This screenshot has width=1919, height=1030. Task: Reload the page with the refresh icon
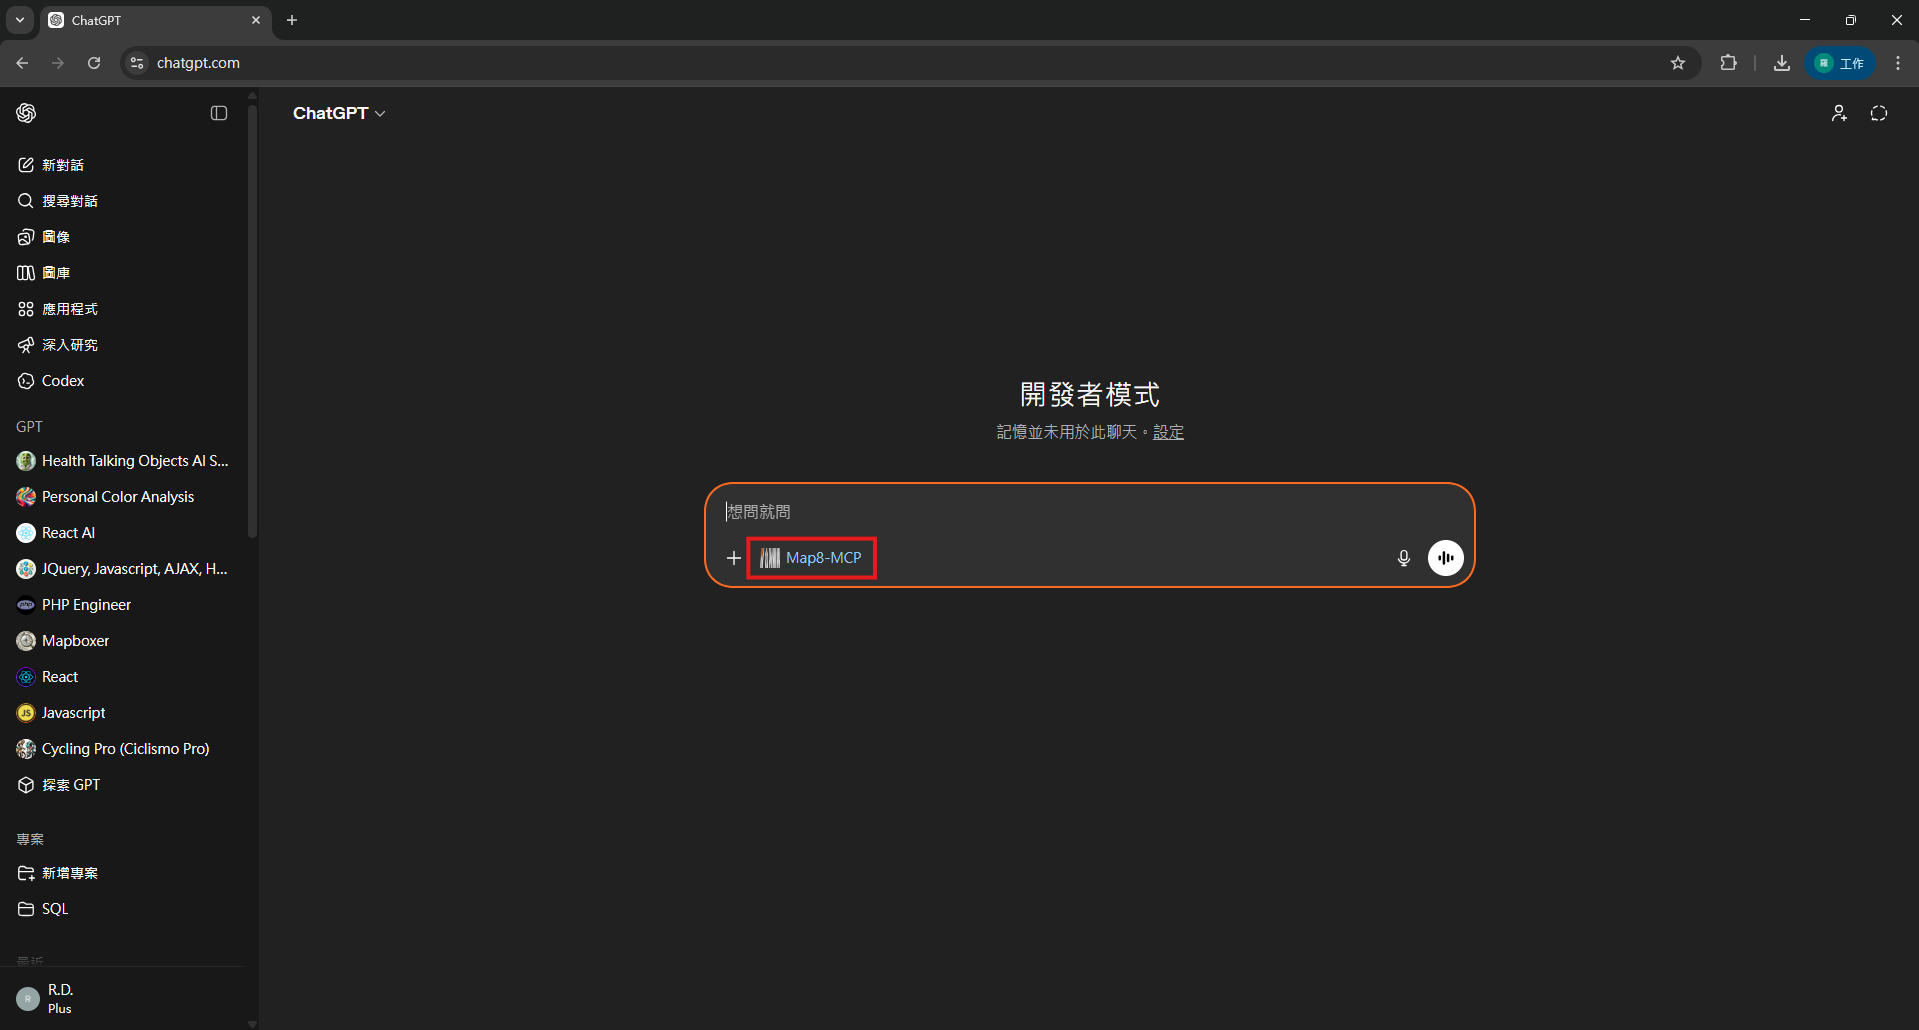pyautogui.click(x=94, y=63)
